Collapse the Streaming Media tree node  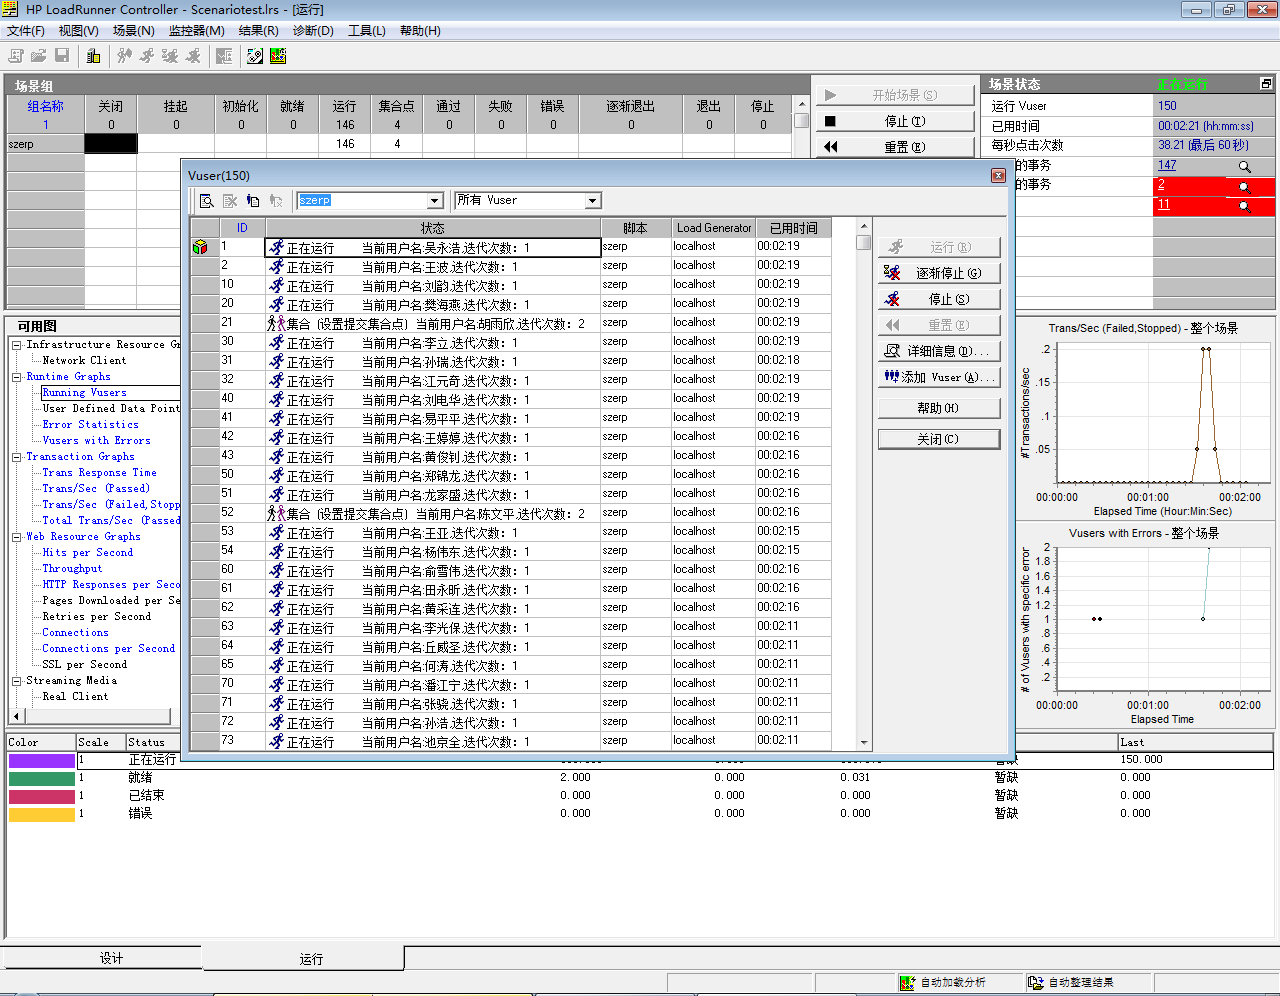[x=17, y=681]
